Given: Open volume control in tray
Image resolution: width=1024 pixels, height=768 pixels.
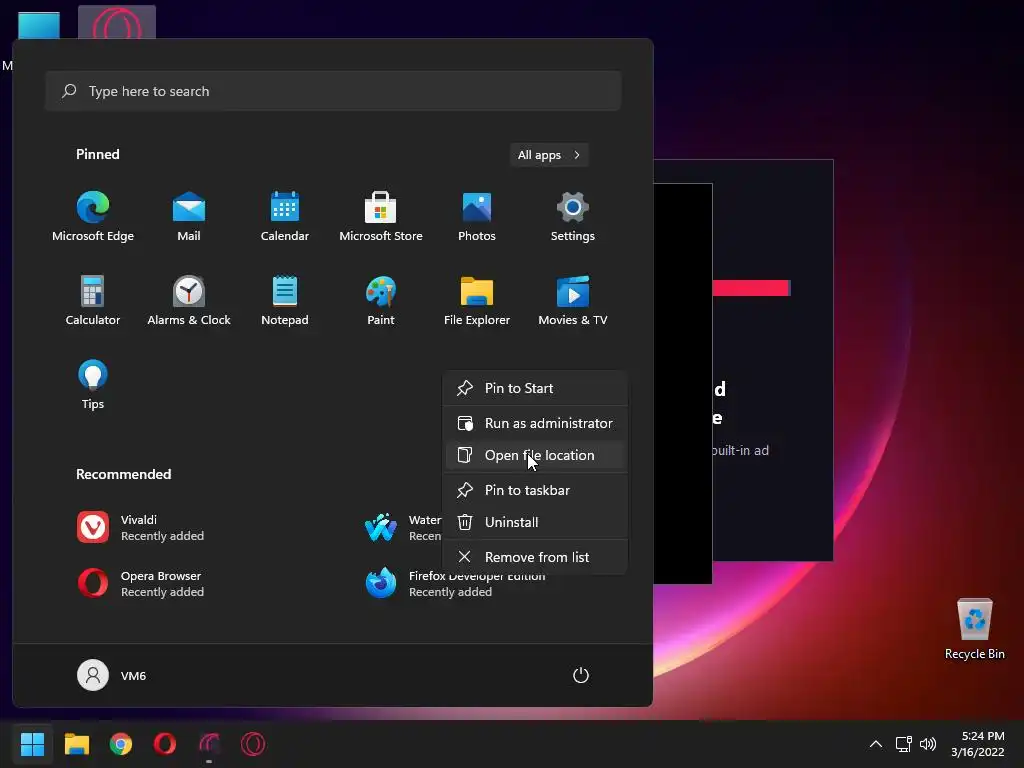Looking at the screenshot, I should [x=927, y=744].
